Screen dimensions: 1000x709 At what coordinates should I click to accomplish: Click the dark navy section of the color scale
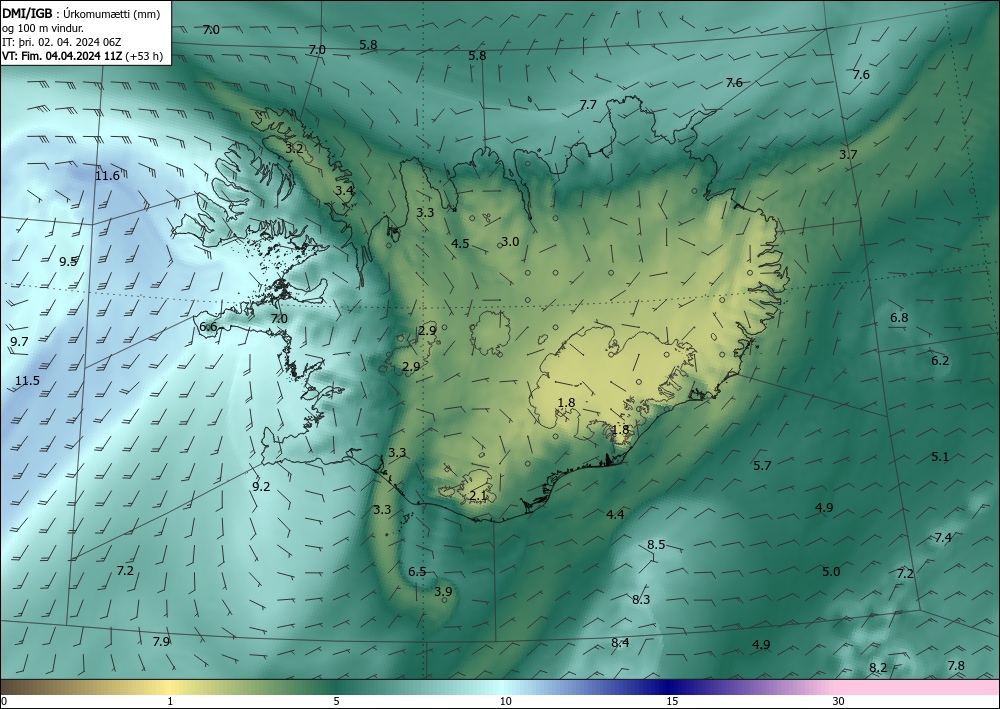[670, 688]
